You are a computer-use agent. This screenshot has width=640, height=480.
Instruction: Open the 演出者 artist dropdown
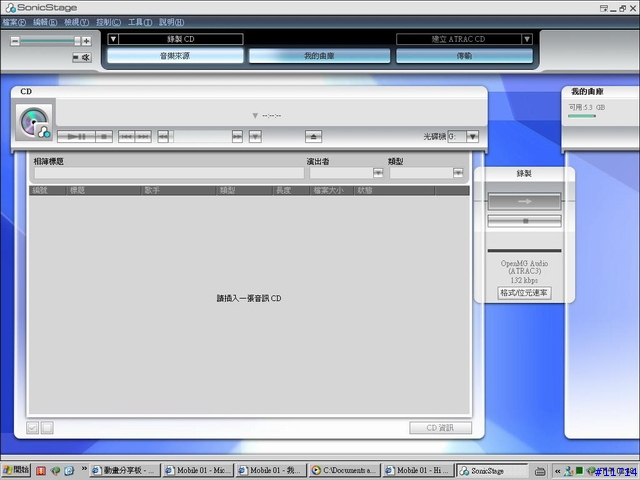point(378,173)
